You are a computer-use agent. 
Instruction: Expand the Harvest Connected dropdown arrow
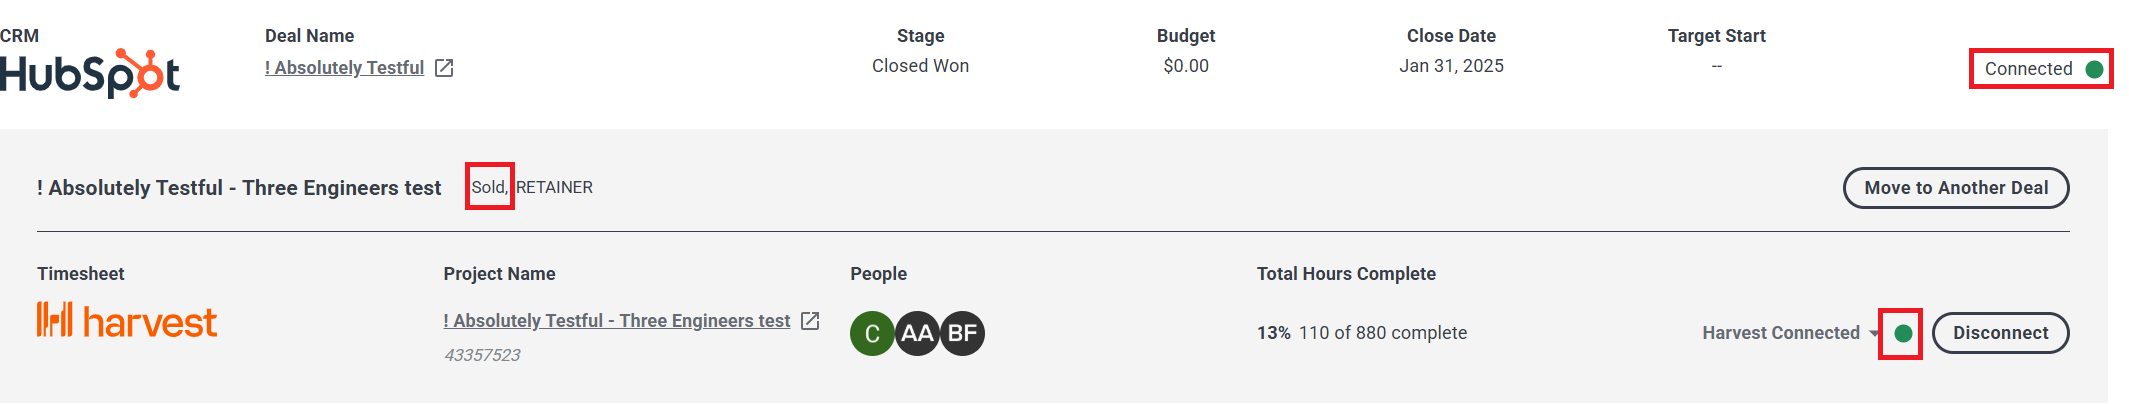[x=1874, y=333]
